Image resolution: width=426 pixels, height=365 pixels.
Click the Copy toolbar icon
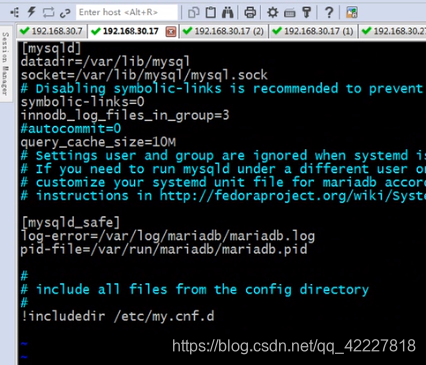(193, 13)
